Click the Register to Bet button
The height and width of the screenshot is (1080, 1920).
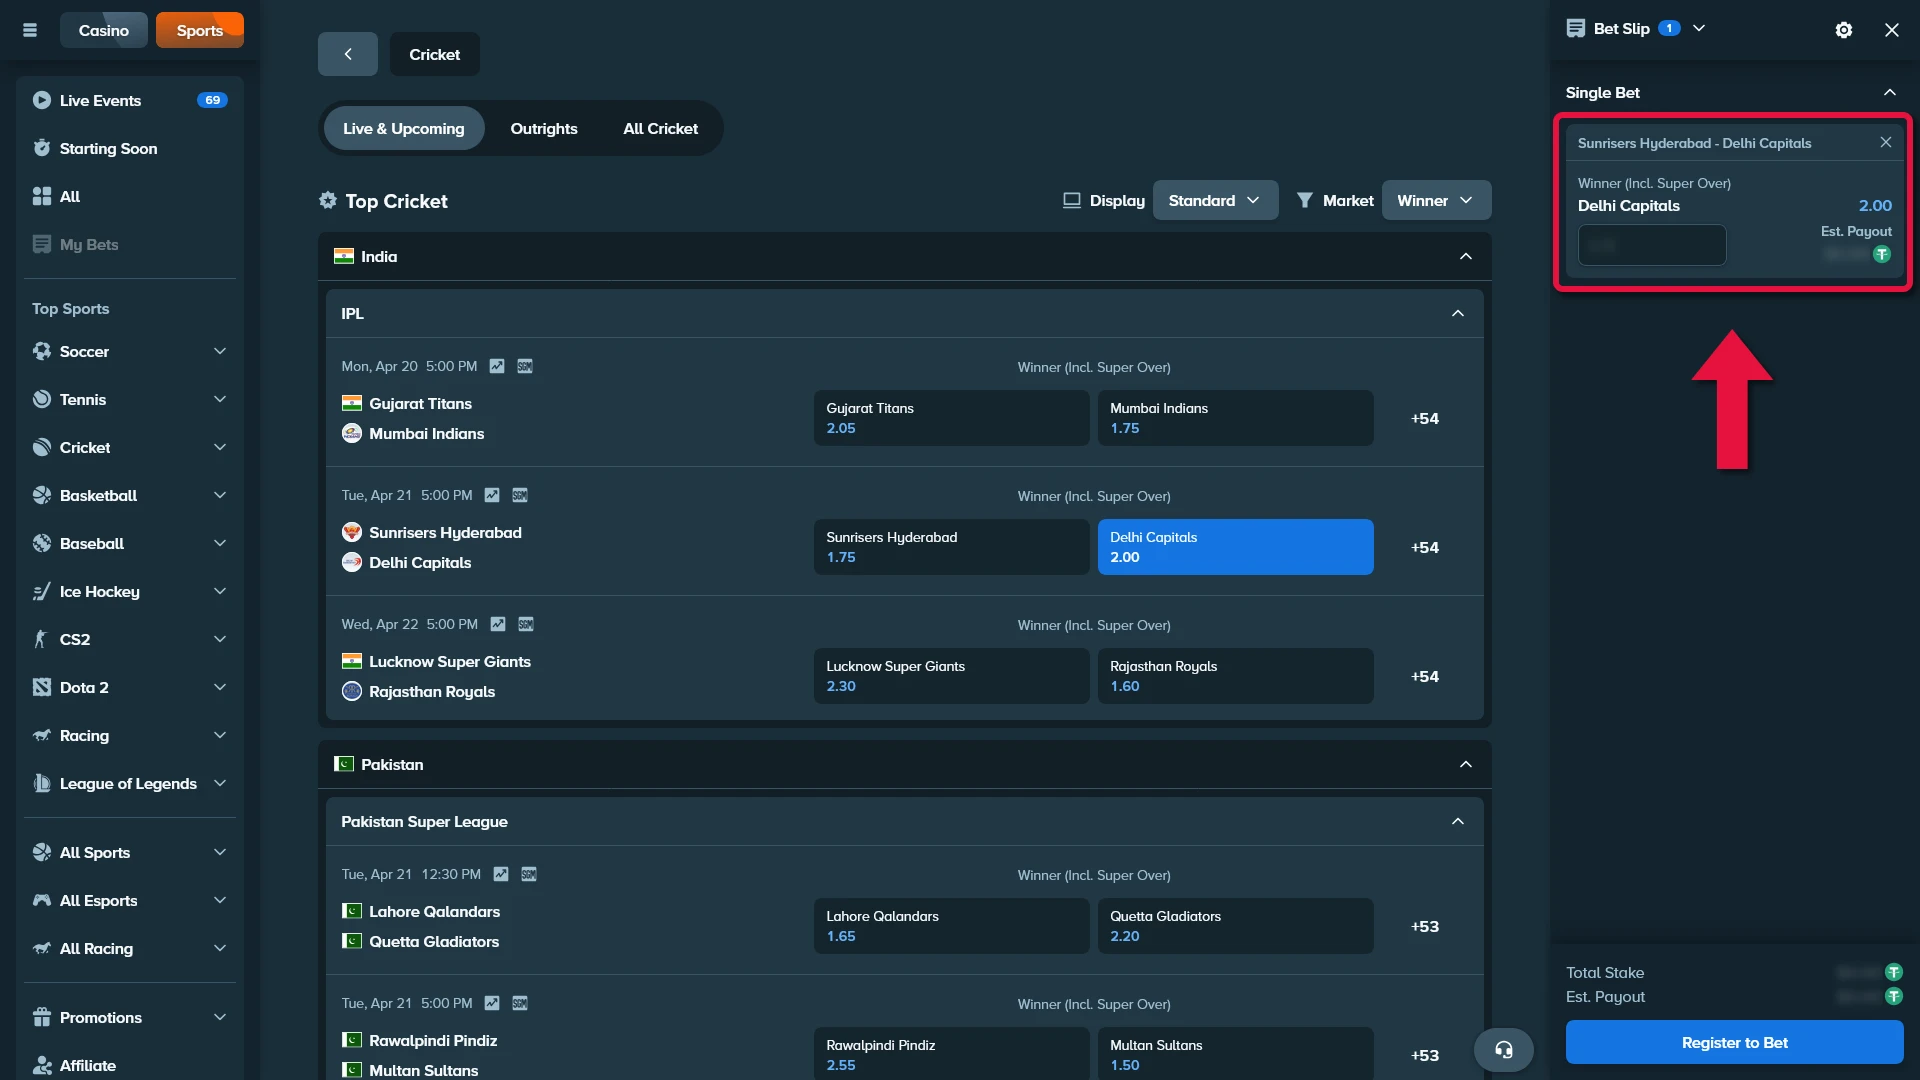1735,1042
